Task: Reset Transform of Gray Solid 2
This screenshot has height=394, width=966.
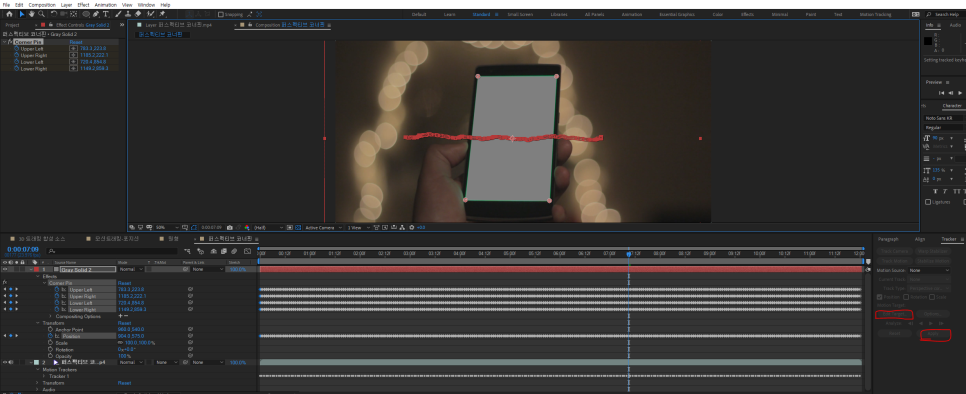Action: (124, 323)
